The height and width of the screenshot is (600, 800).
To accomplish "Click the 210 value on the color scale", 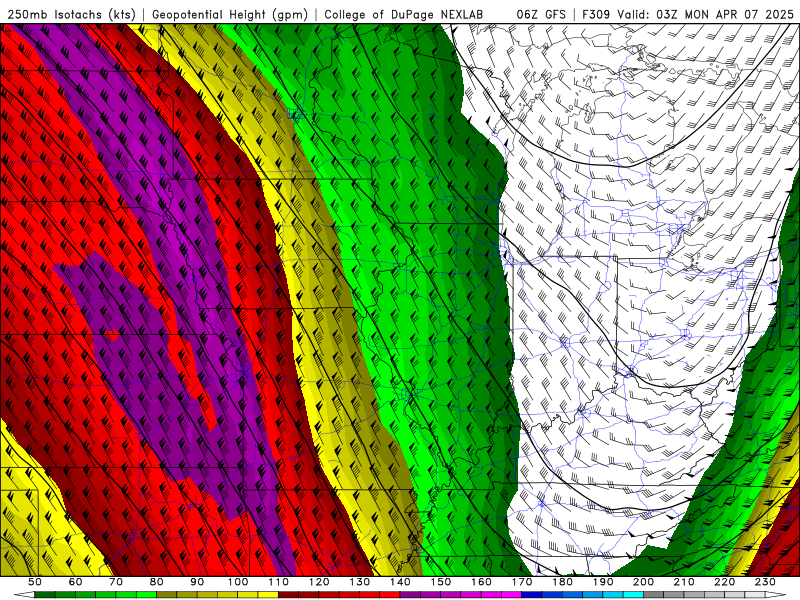I will [x=684, y=582].
